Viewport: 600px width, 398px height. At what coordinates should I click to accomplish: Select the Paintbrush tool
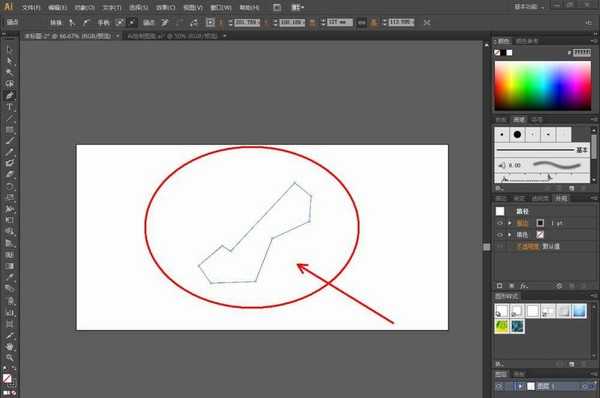point(10,141)
